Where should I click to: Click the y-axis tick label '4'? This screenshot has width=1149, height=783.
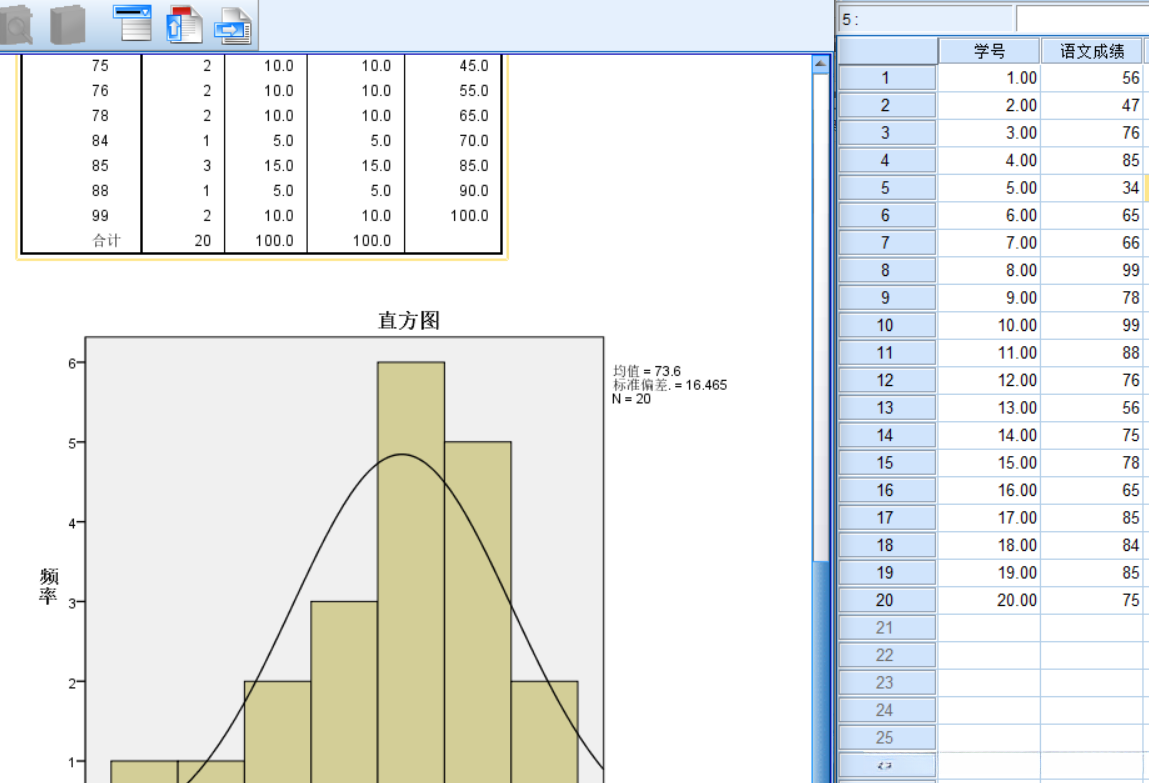(72, 523)
